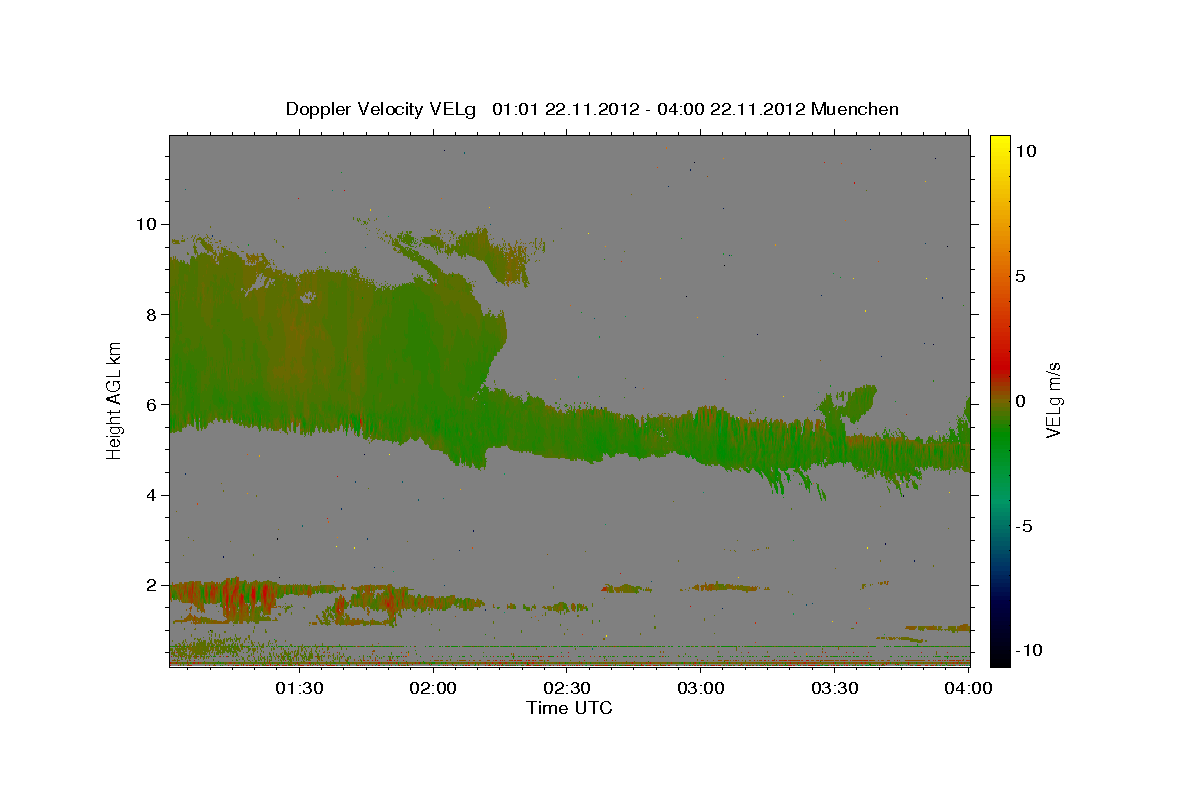
Task: Click the black bottom of the colorbar
Action: [x=999, y=655]
